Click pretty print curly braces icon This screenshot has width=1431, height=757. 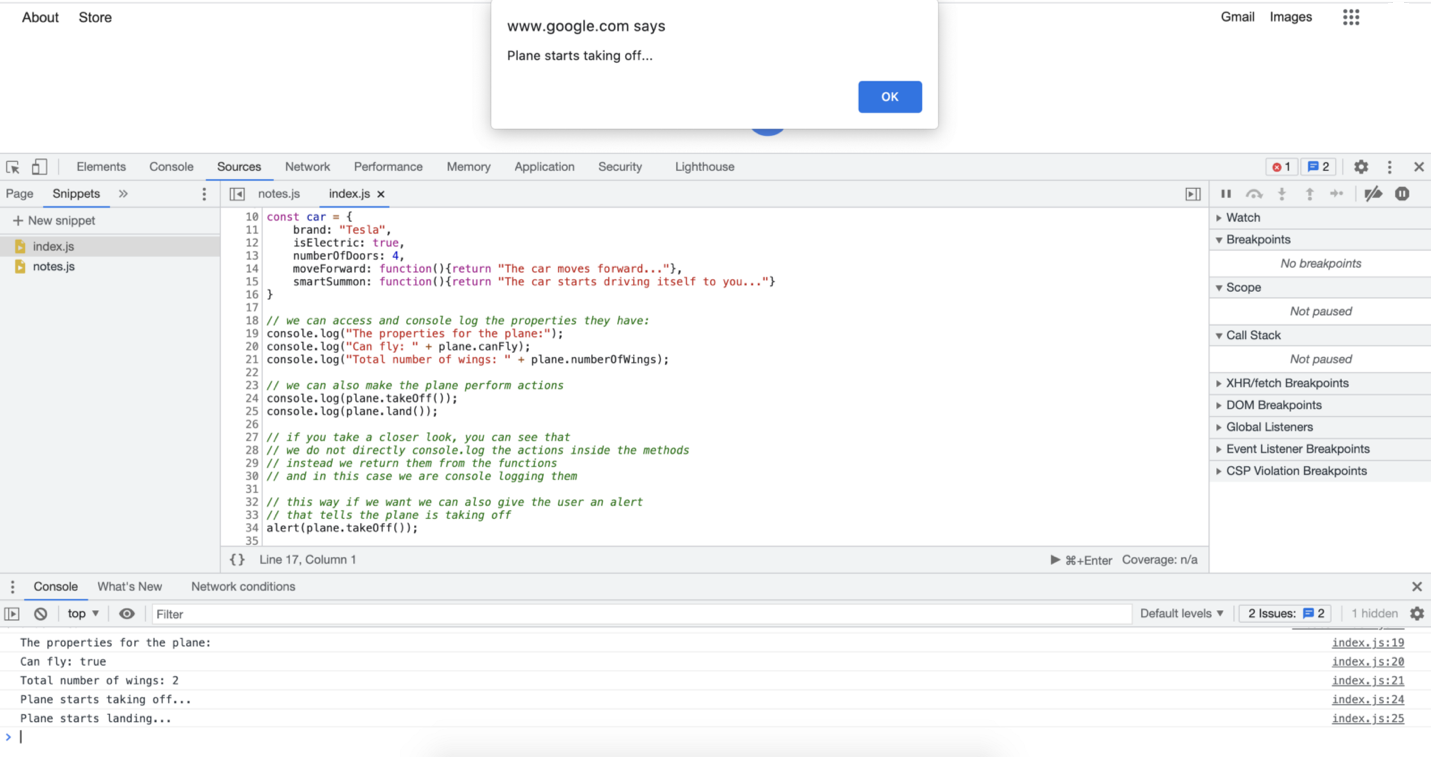tap(237, 560)
